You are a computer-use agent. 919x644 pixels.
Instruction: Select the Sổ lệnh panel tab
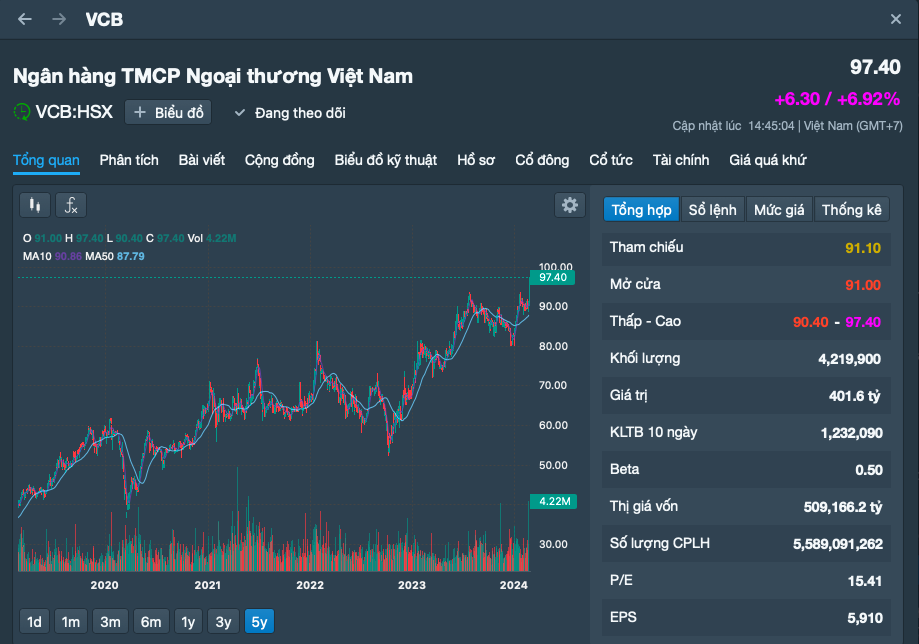pyautogui.click(x=713, y=210)
